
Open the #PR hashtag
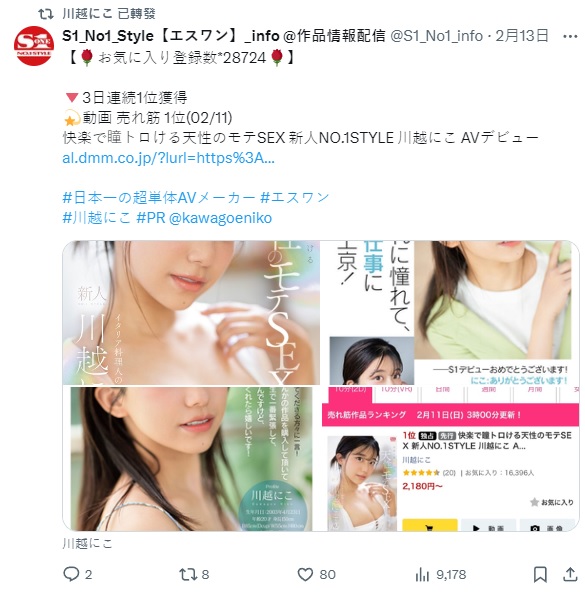(151, 218)
